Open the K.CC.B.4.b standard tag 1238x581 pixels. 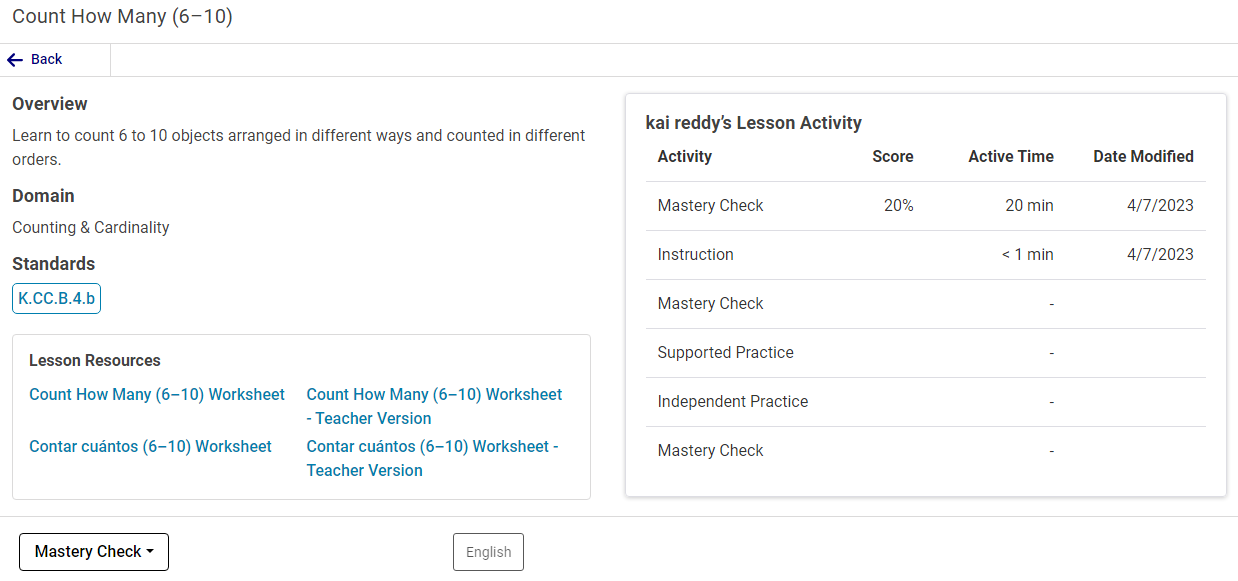(x=56, y=298)
